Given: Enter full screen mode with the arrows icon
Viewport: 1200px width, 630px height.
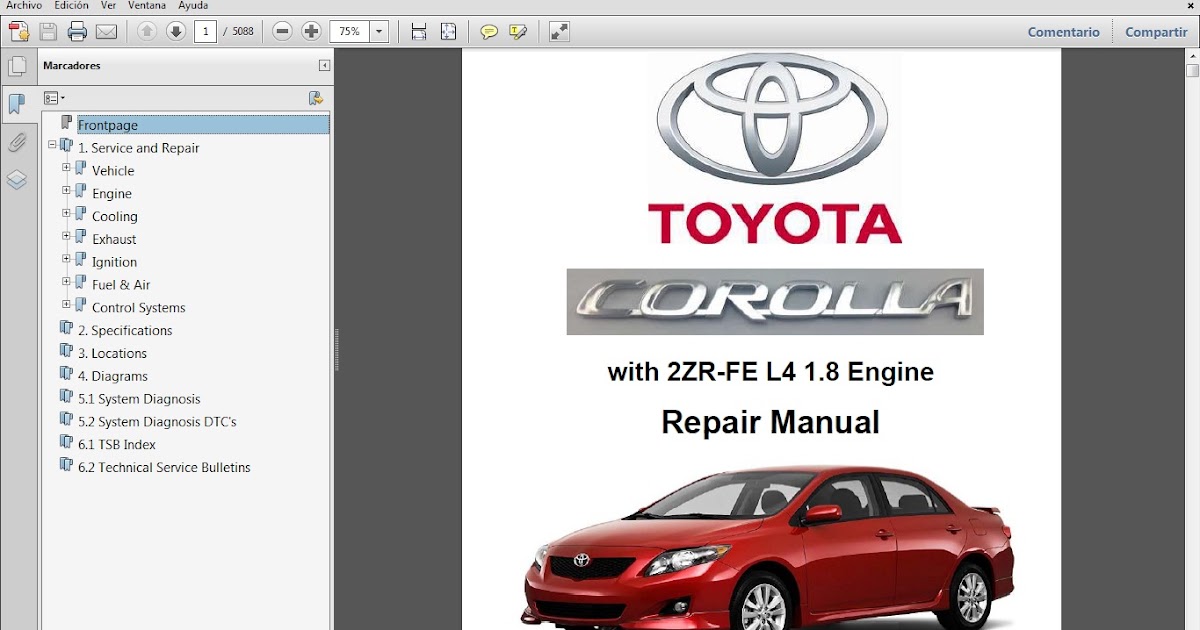Looking at the screenshot, I should coord(558,31).
